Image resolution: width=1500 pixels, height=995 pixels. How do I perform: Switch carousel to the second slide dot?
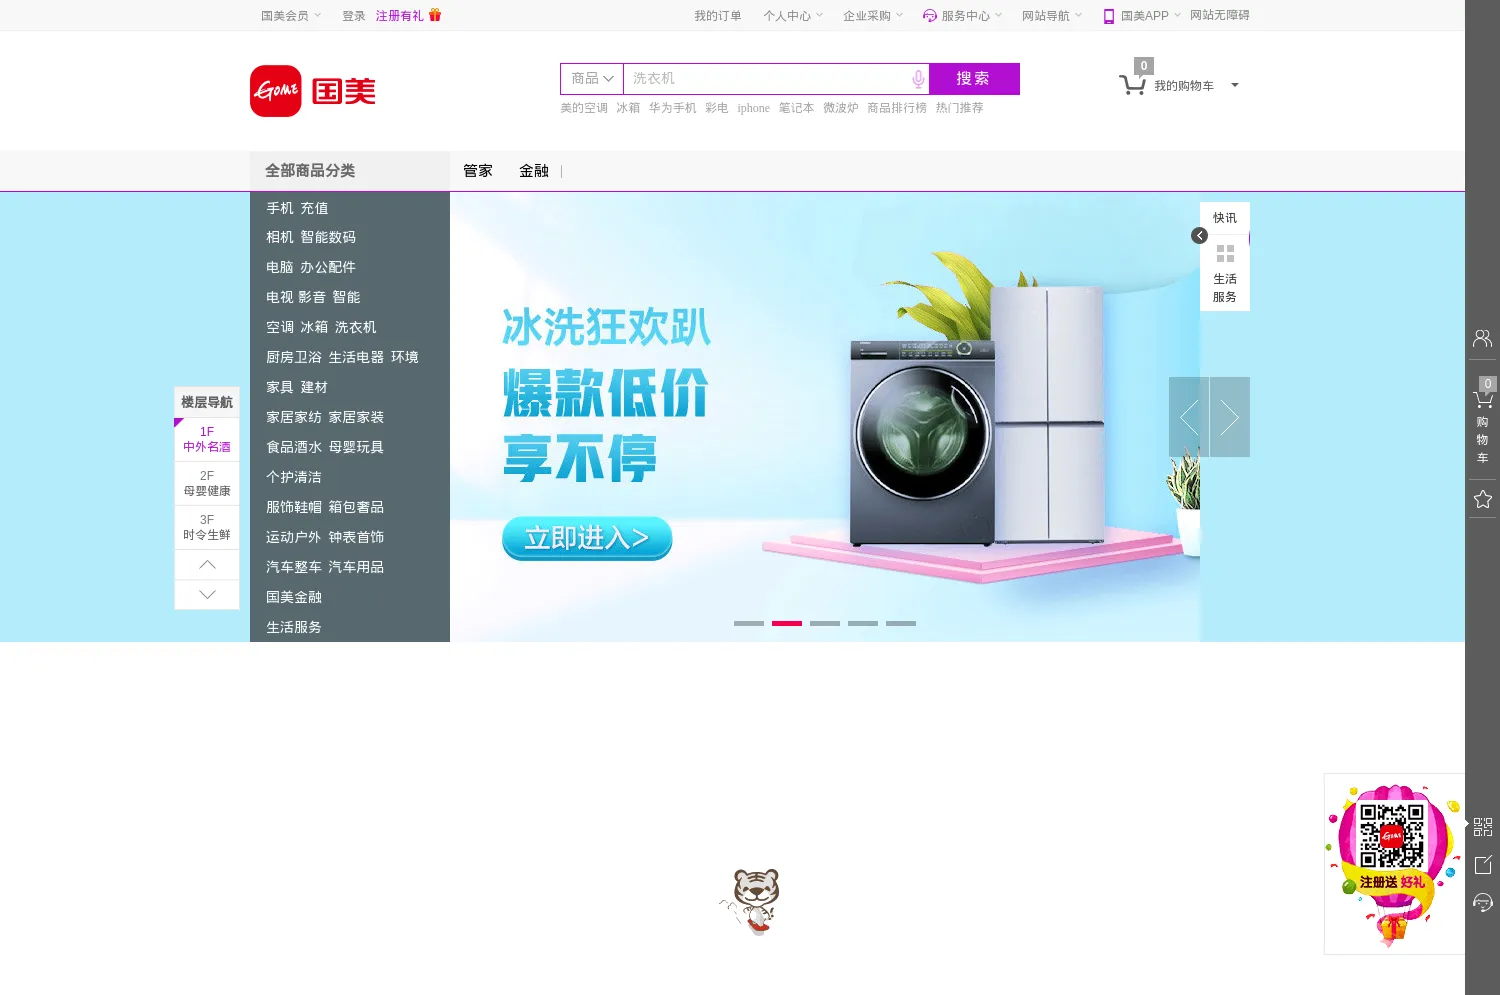(787, 622)
